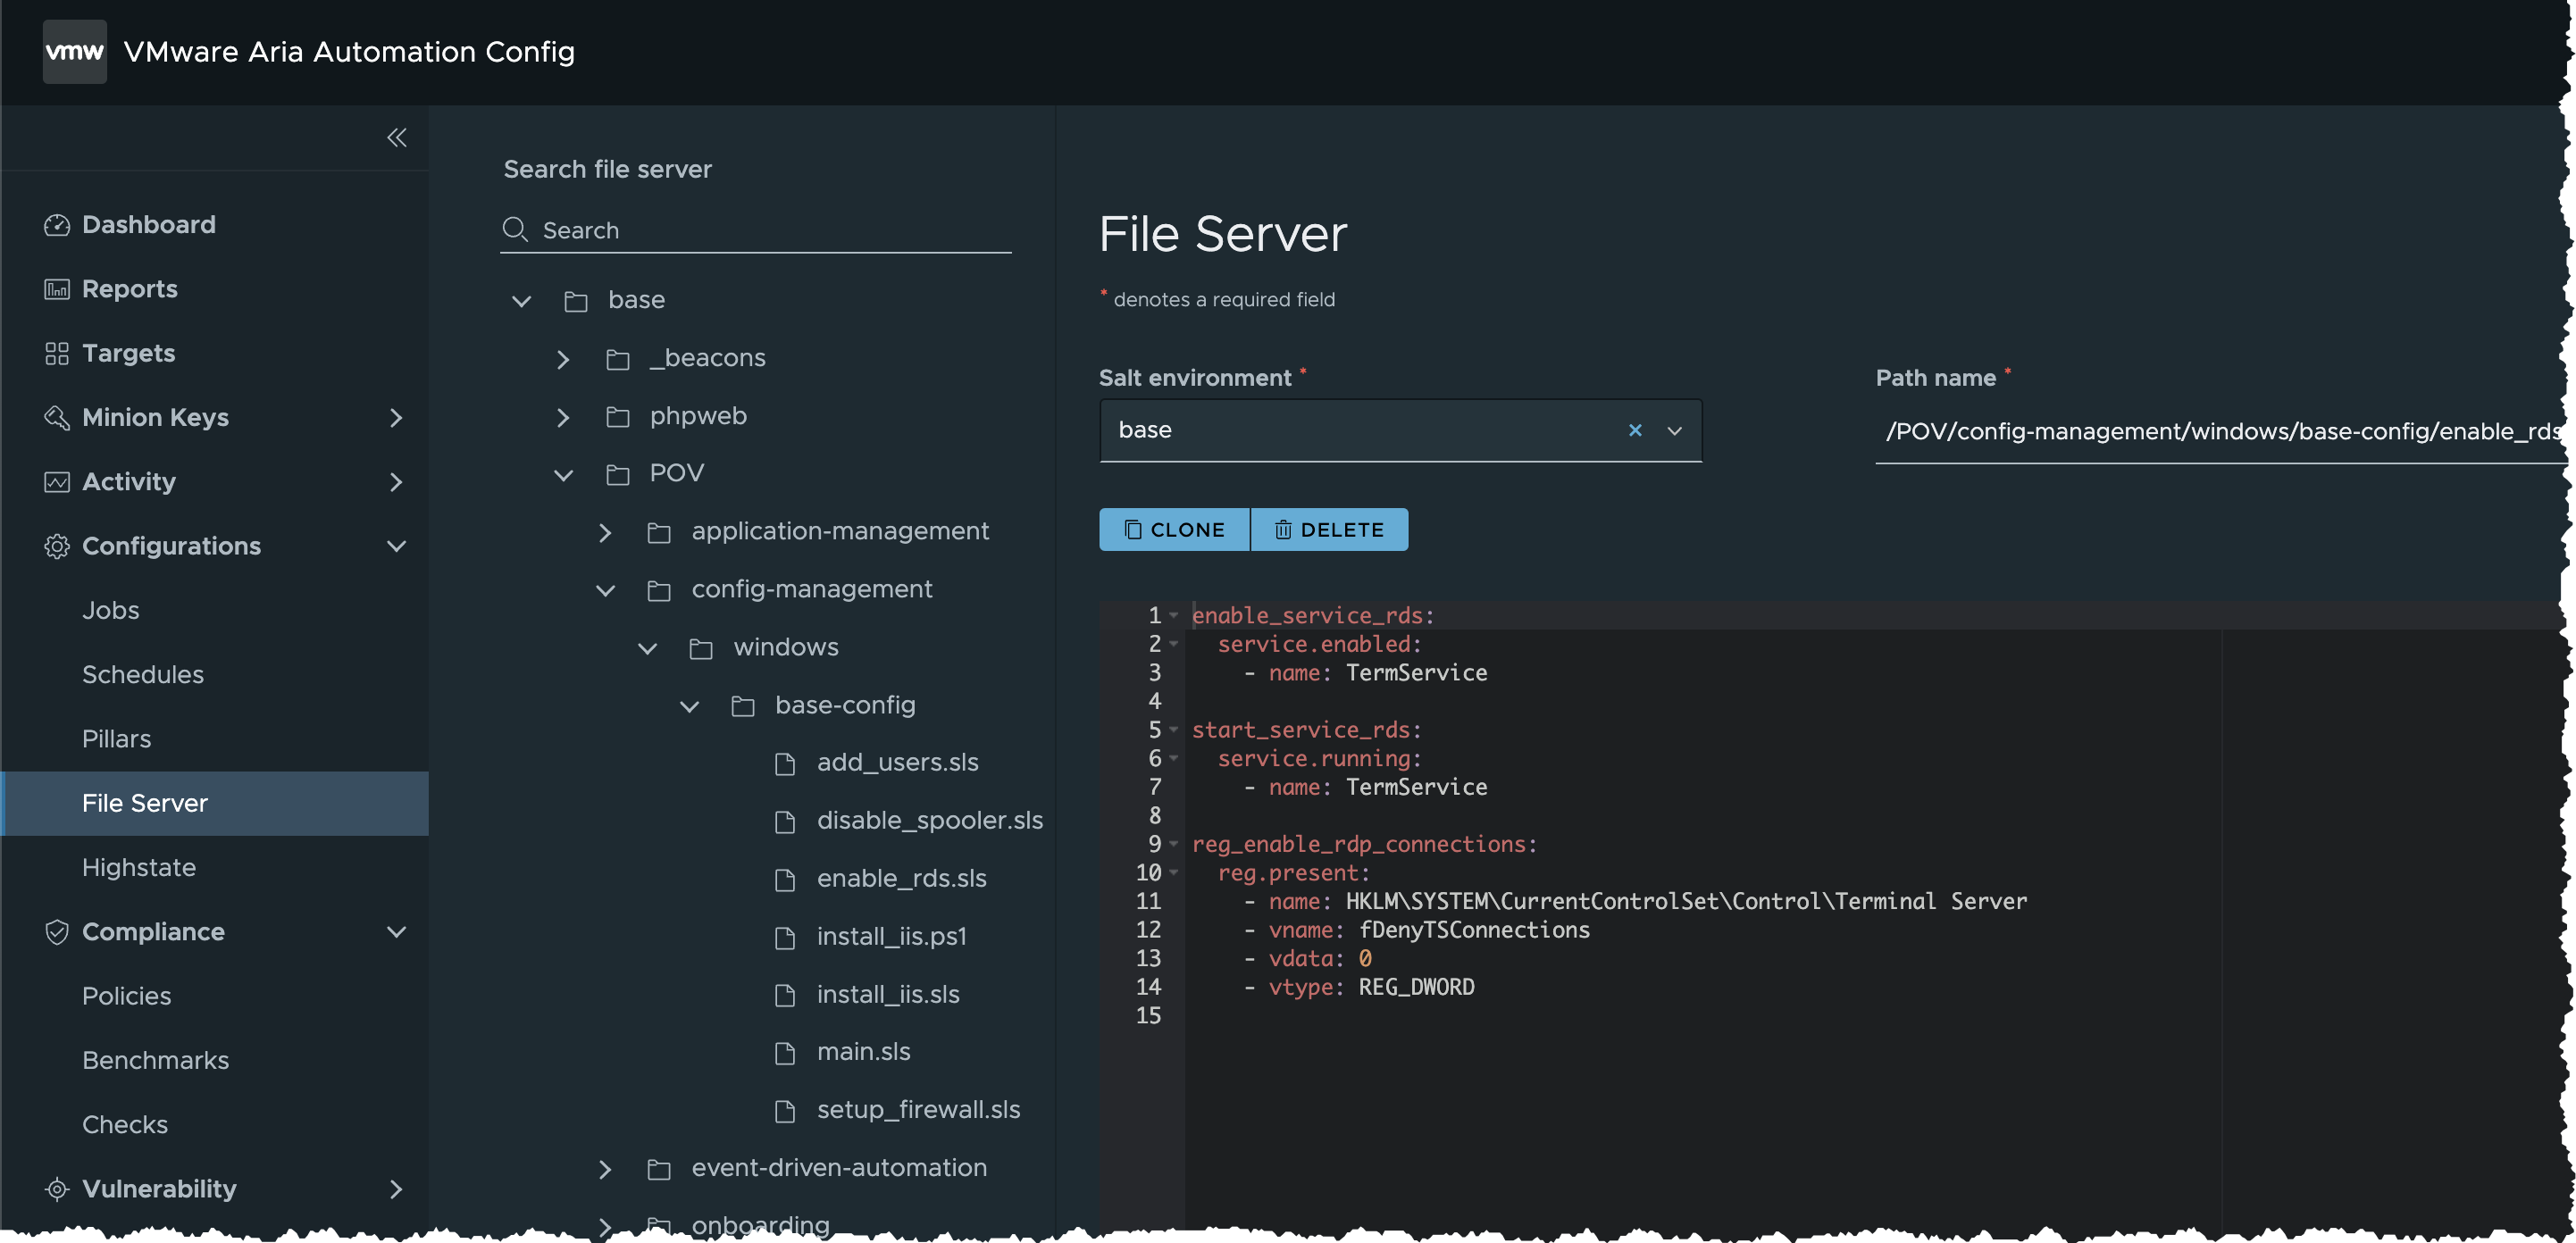Clear the Salt environment selection with X
Image resolution: width=2576 pixels, height=1243 pixels.
(x=1635, y=430)
